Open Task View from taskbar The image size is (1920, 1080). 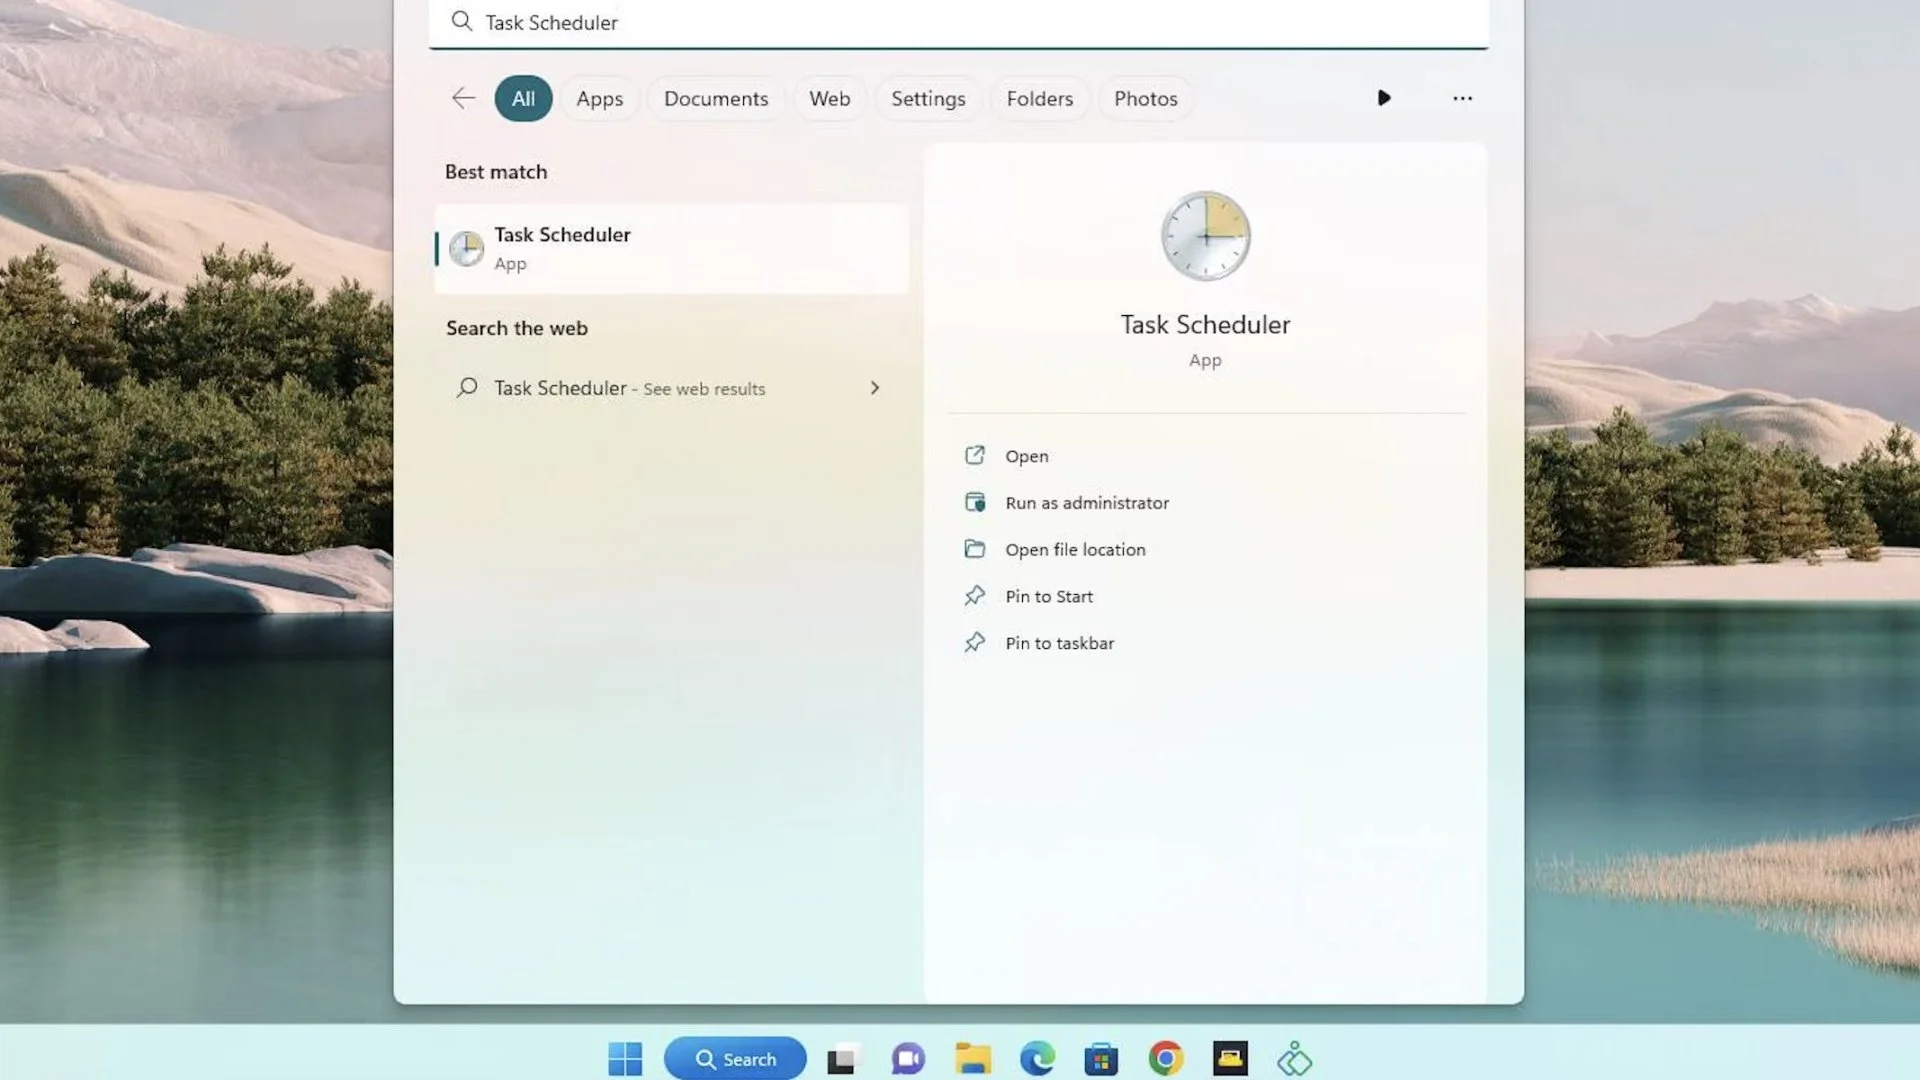click(844, 1058)
